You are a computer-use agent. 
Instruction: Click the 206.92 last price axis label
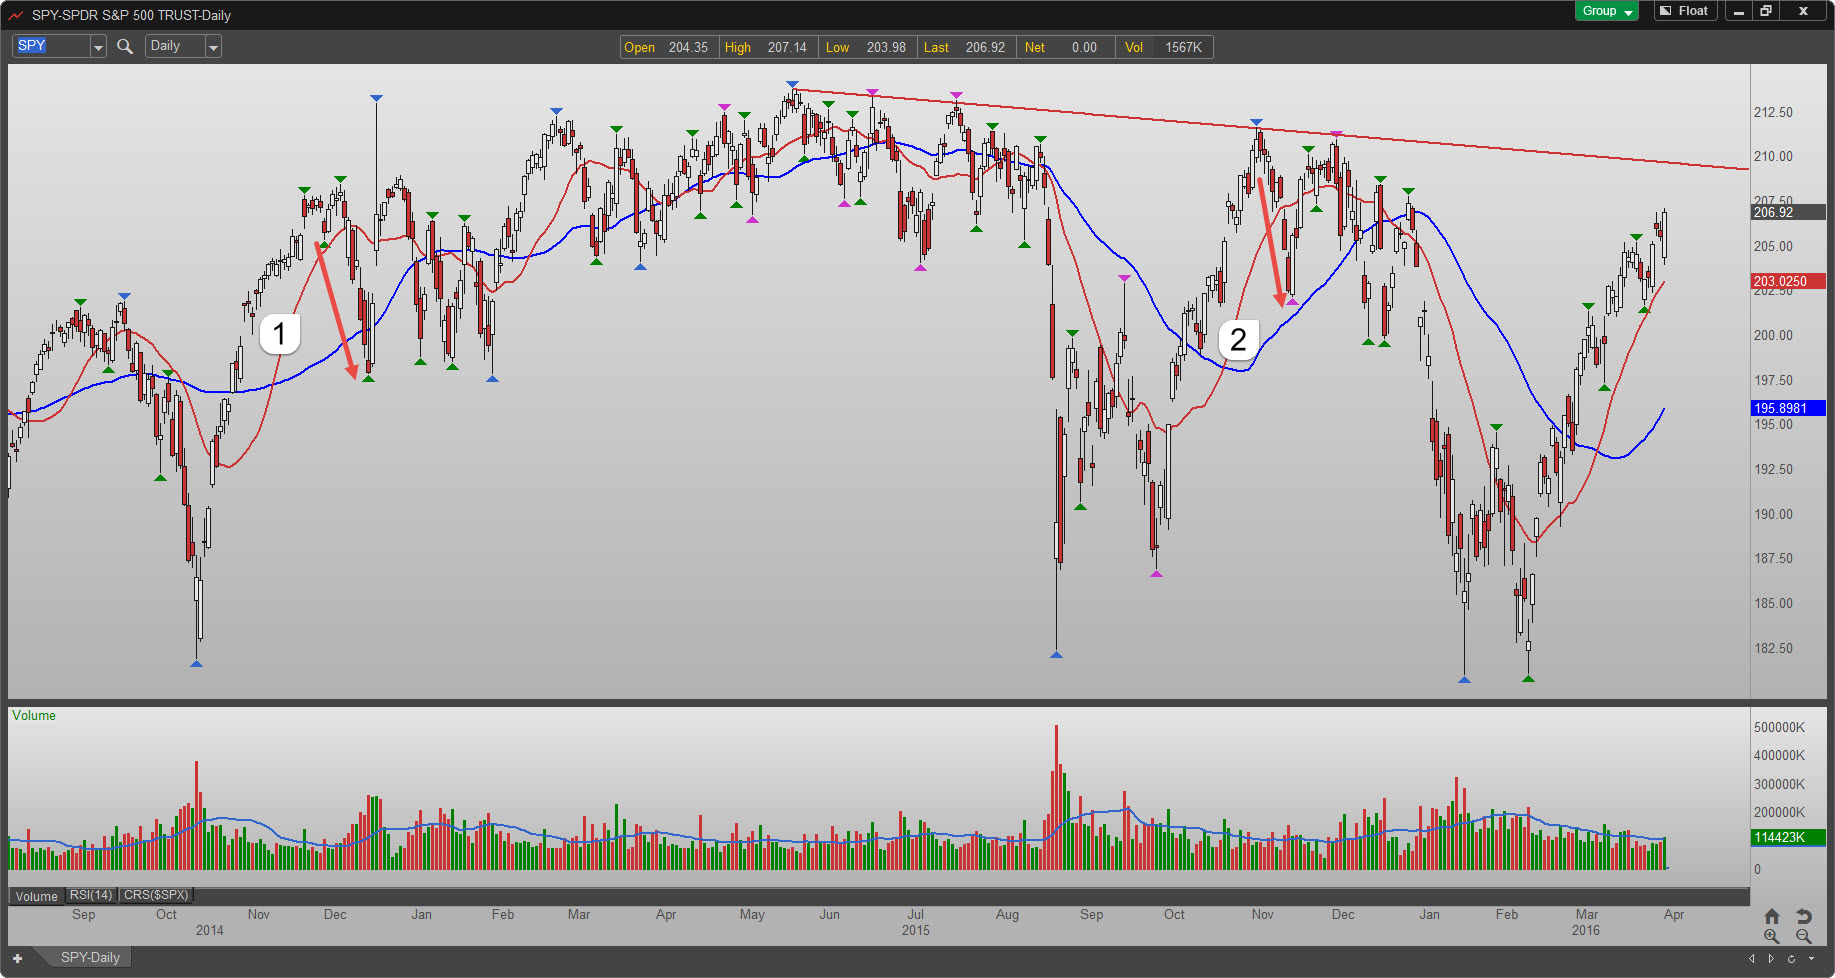[1788, 212]
